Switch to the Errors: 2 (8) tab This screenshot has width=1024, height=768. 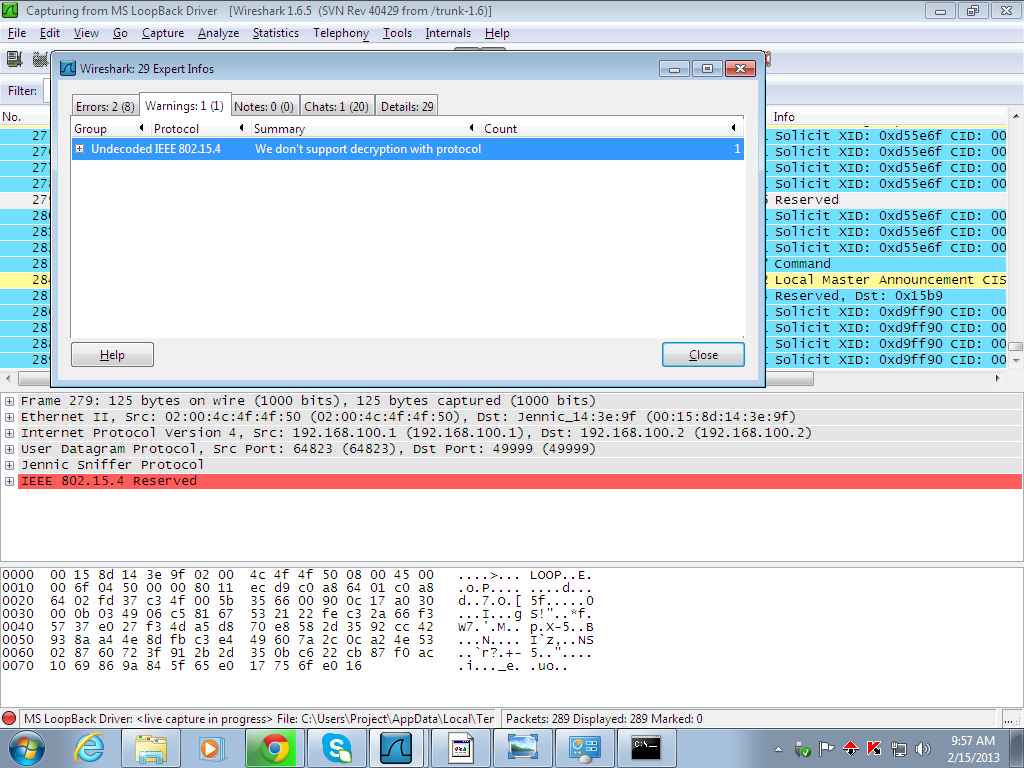coord(105,106)
